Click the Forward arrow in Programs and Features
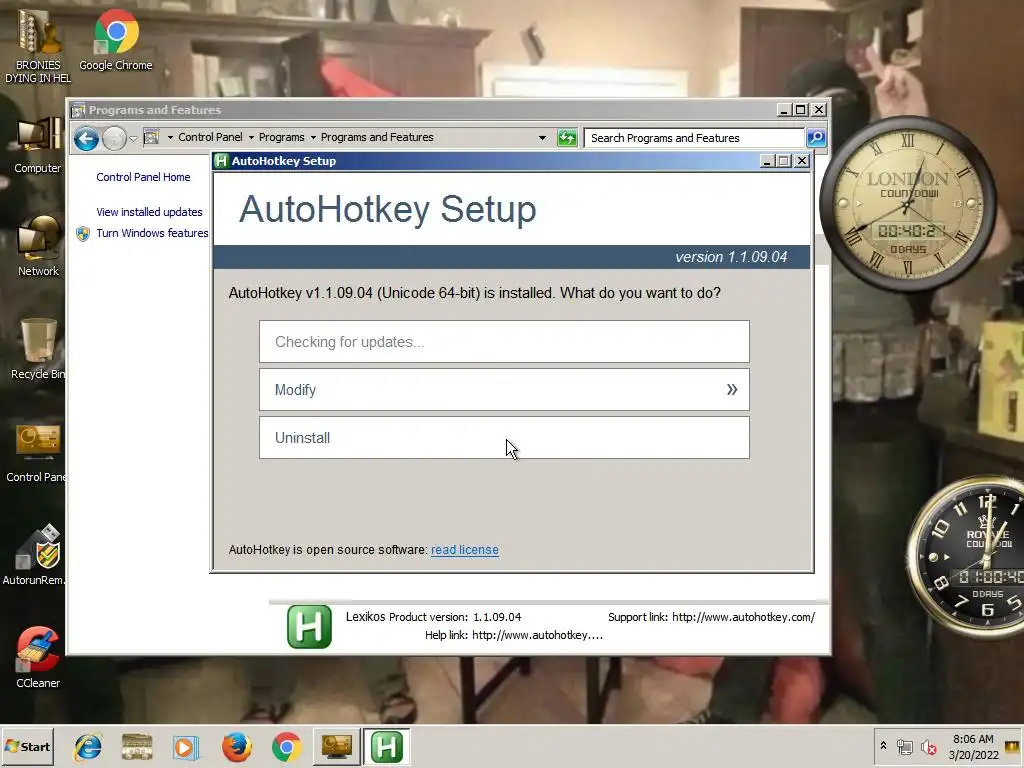The width and height of the screenshot is (1024, 768). click(114, 138)
